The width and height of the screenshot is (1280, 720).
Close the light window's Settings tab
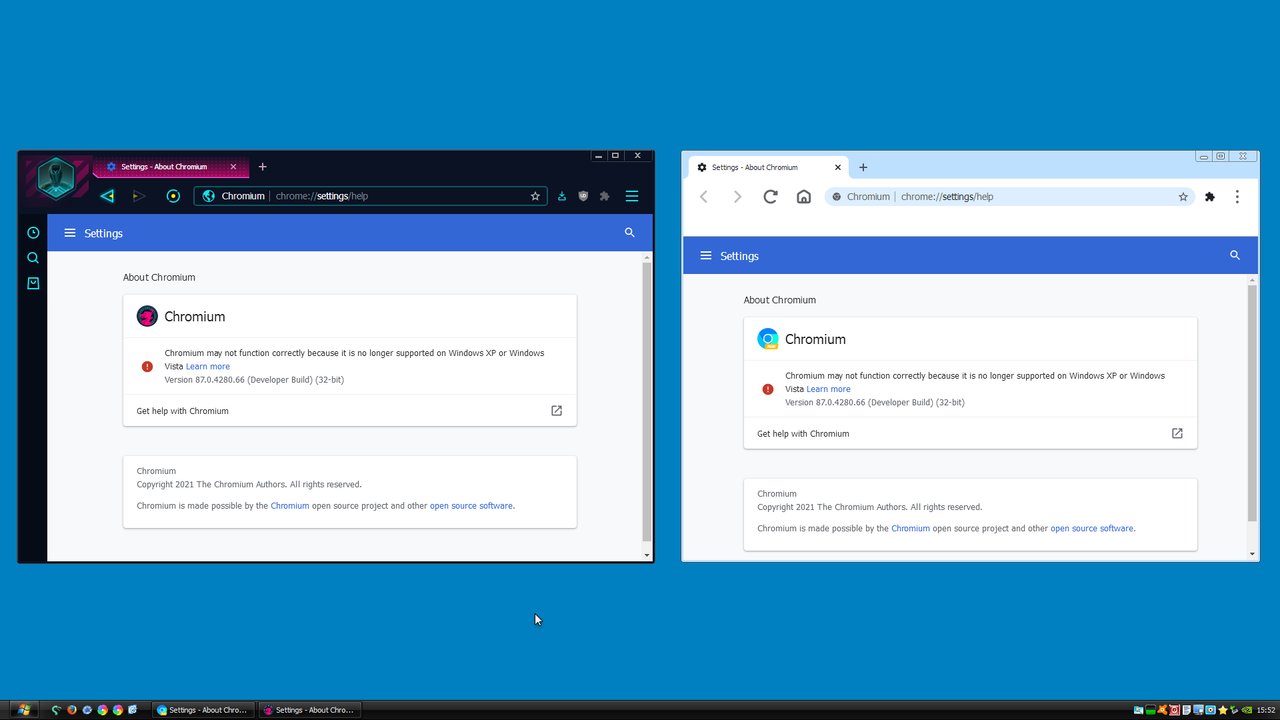[x=838, y=167]
